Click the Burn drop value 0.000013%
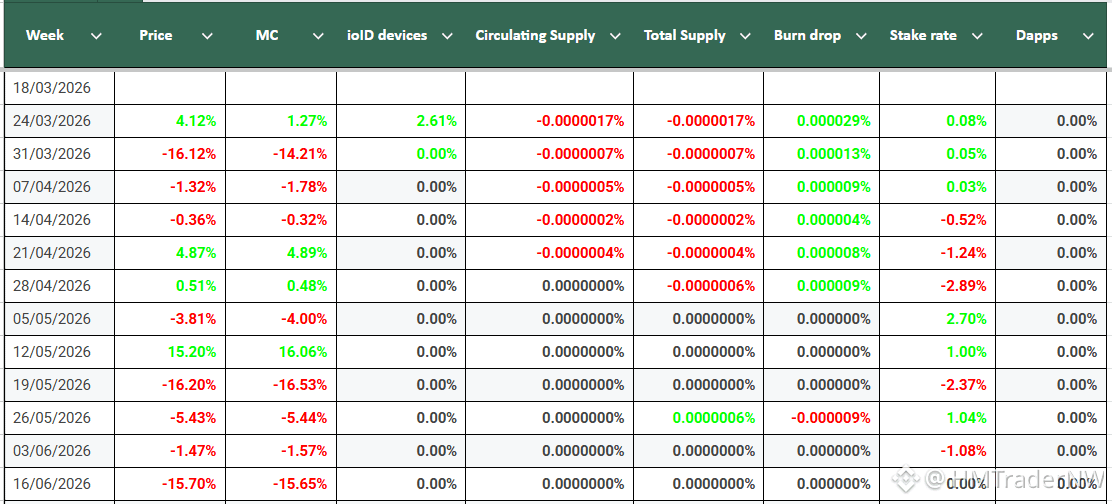Image resolution: width=1112 pixels, height=504 pixels. pos(833,154)
